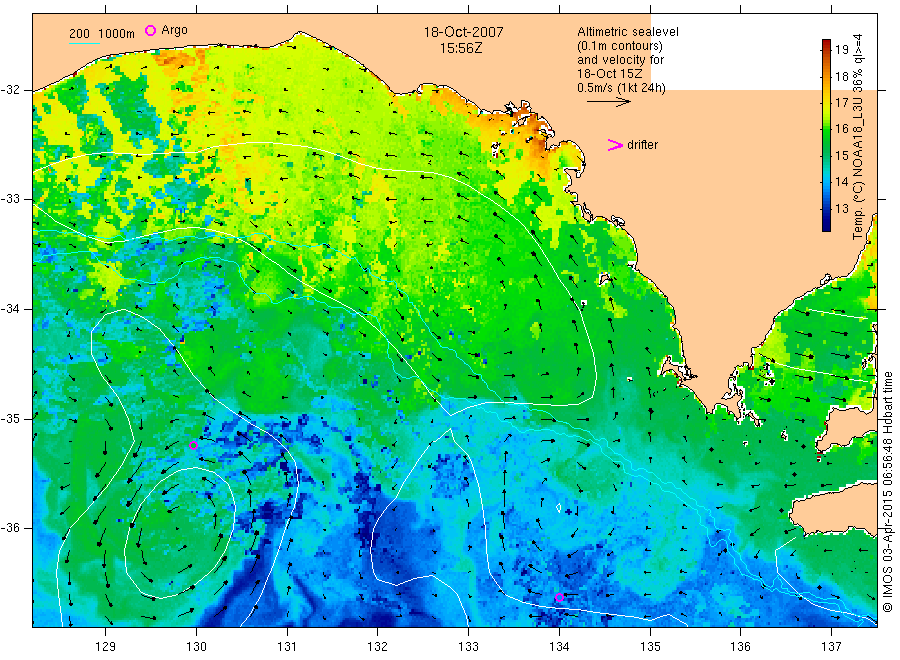The image size is (900, 660).
Task: Click the 0.5m/s velocity scale arrow
Action: (608, 102)
